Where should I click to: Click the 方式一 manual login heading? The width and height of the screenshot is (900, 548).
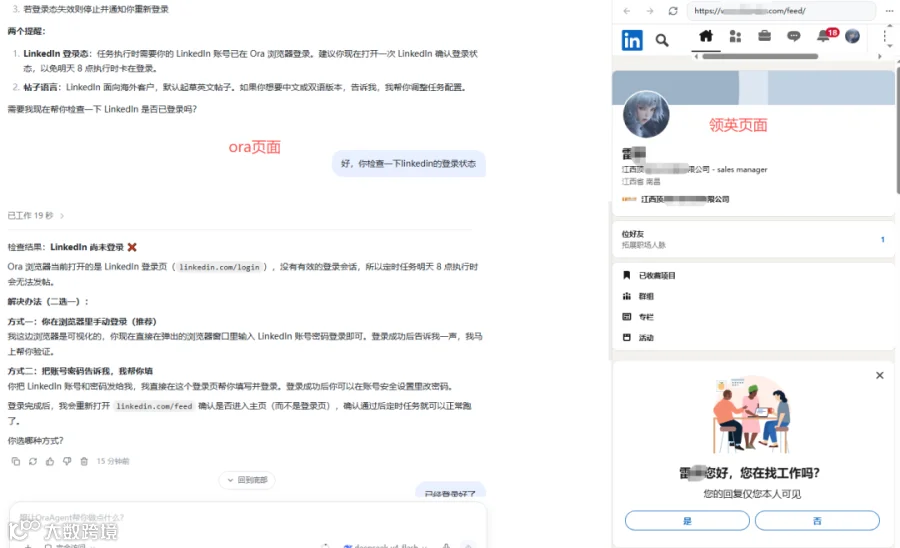coord(82,322)
